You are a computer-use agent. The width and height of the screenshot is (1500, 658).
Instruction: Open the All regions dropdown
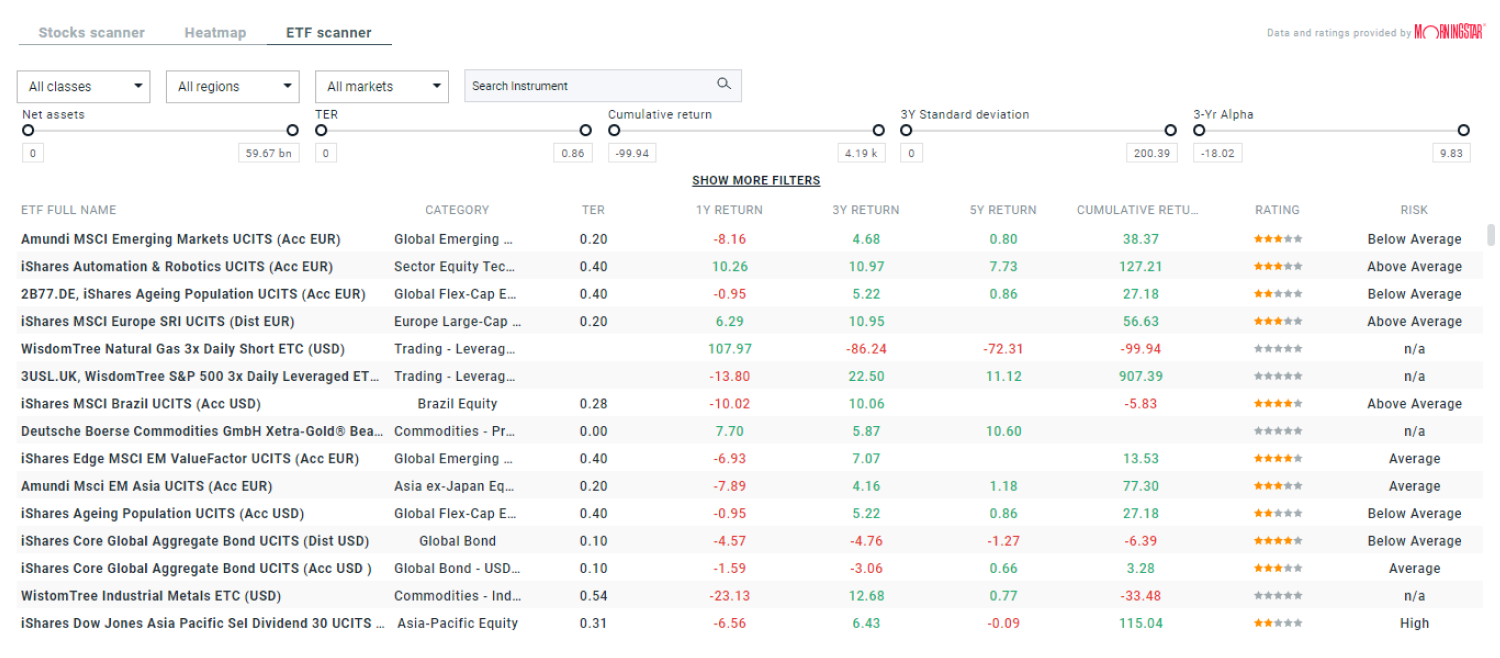pyautogui.click(x=232, y=86)
